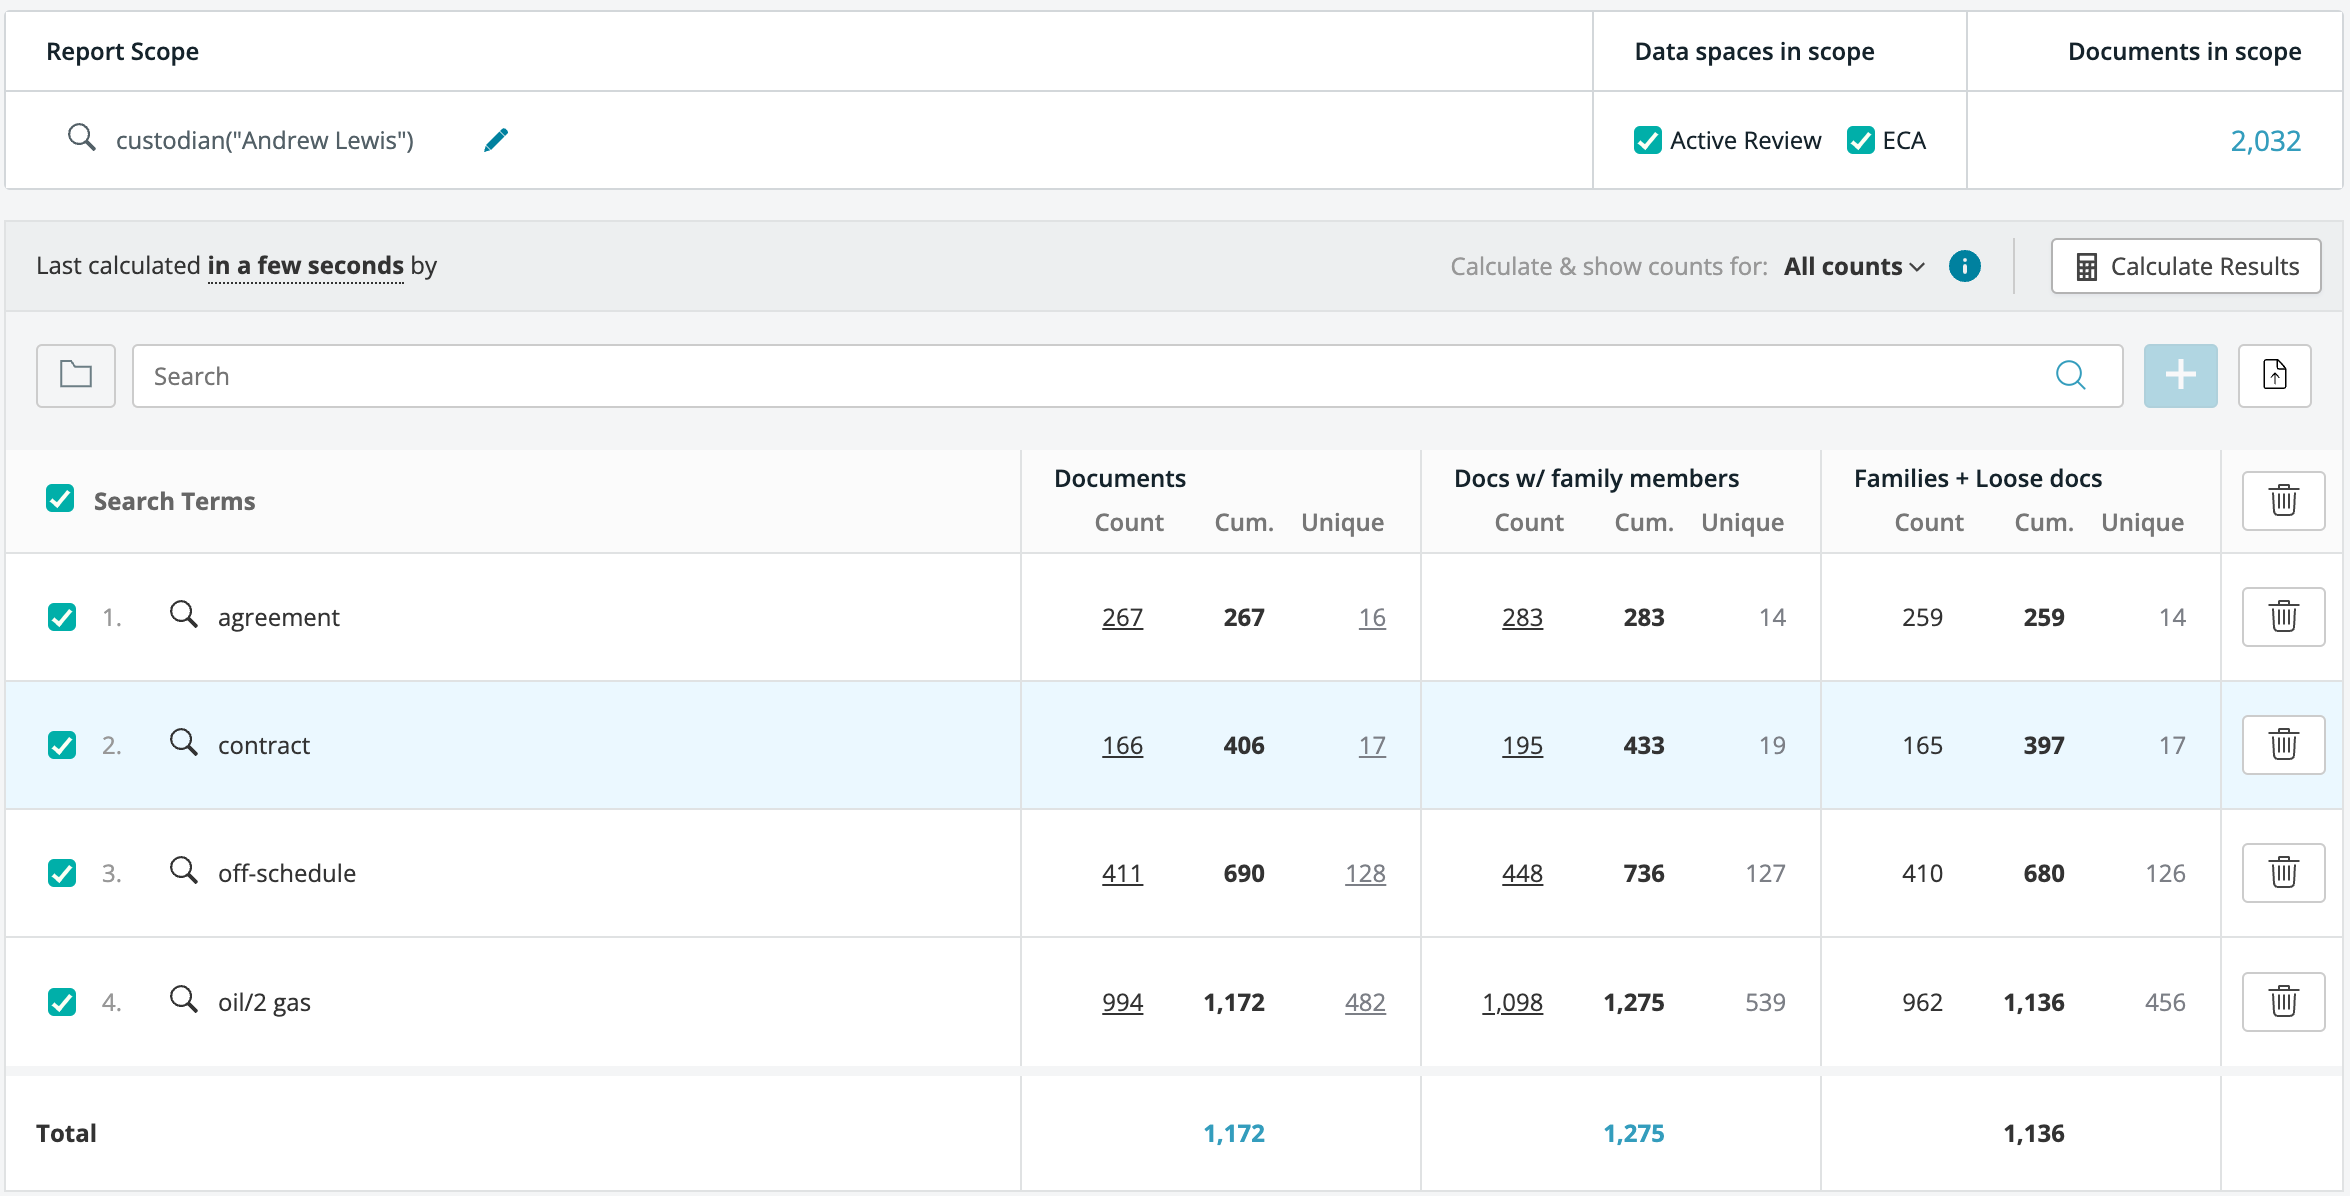Click magnifier icon beside agreement term
Image resolution: width=2350 pixels, height=1196 pixels.
183,614
